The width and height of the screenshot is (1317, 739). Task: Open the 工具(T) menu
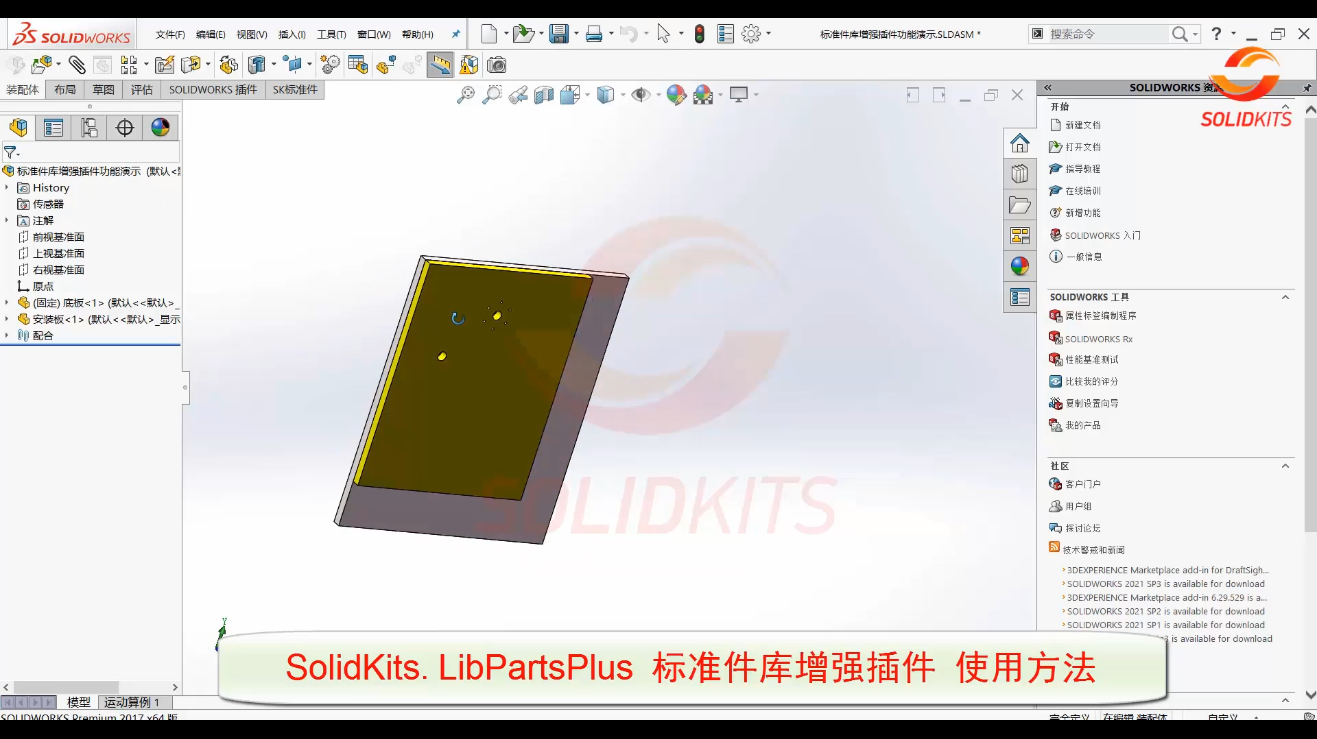tap(331, 34)
